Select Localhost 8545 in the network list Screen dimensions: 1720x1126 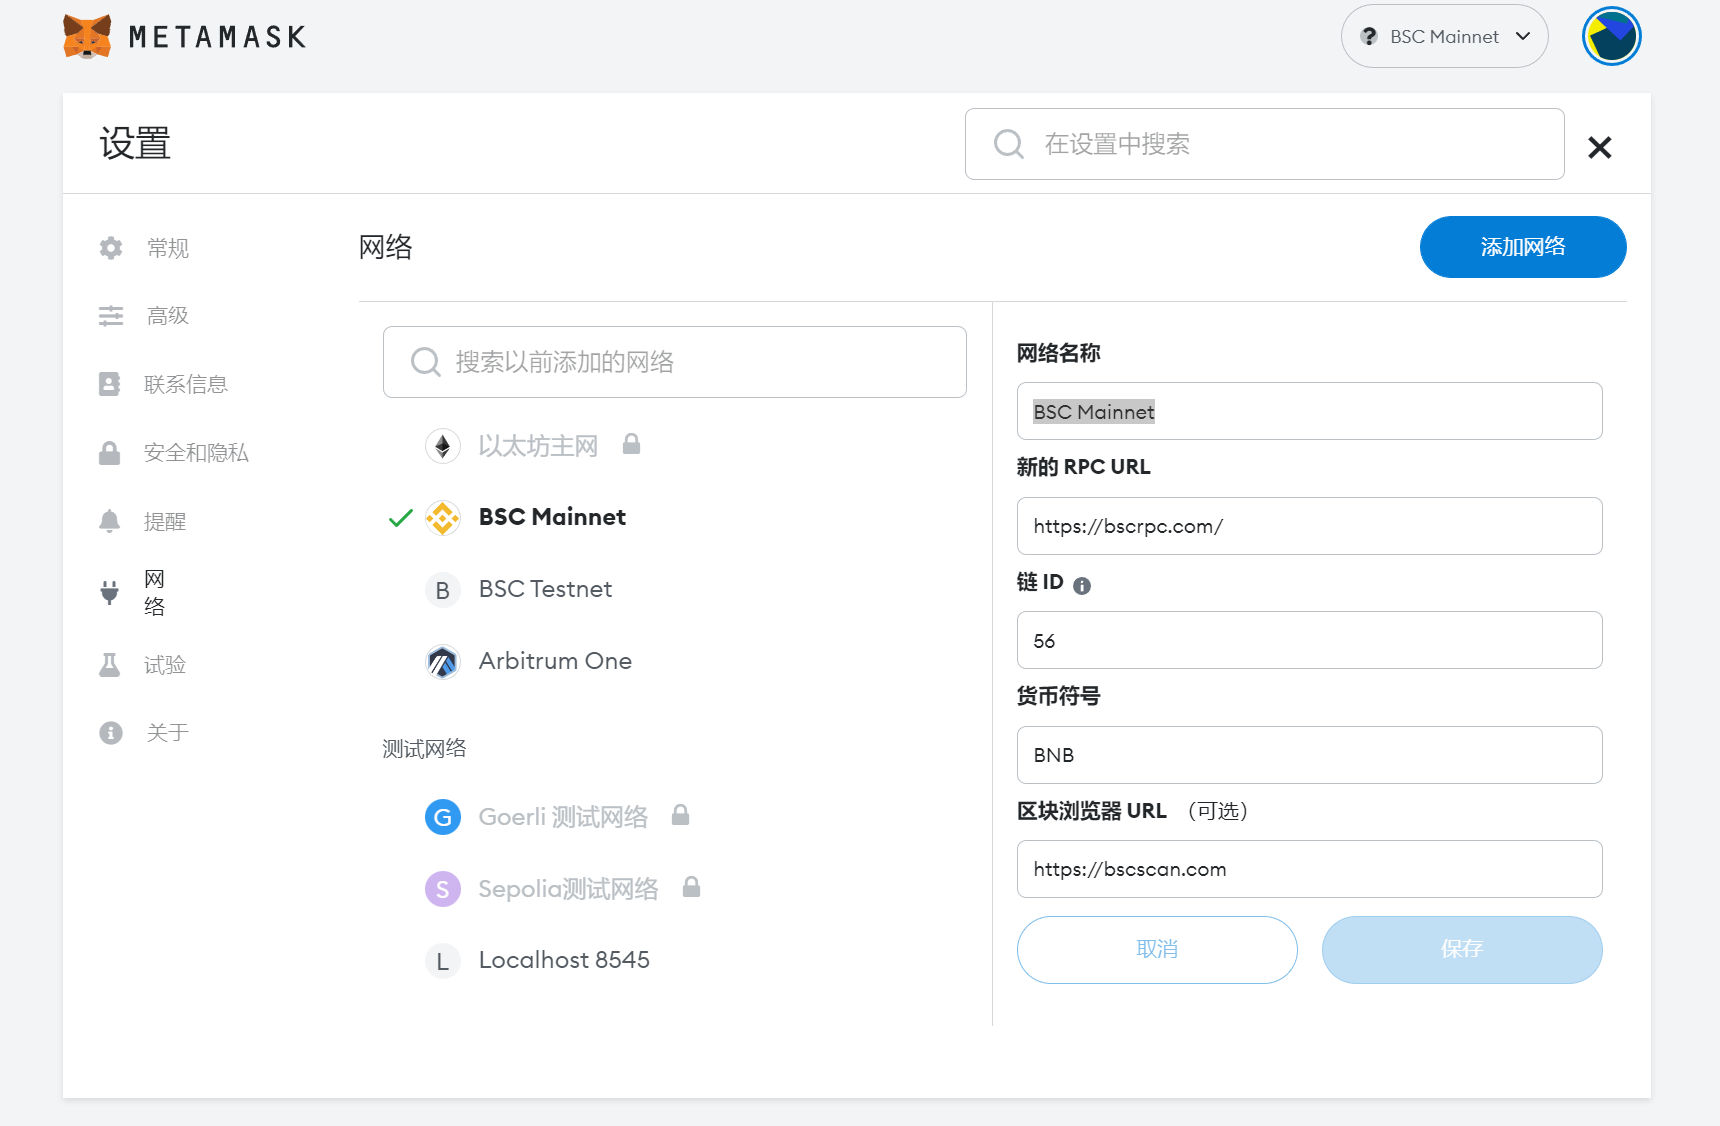click(564, 961)
